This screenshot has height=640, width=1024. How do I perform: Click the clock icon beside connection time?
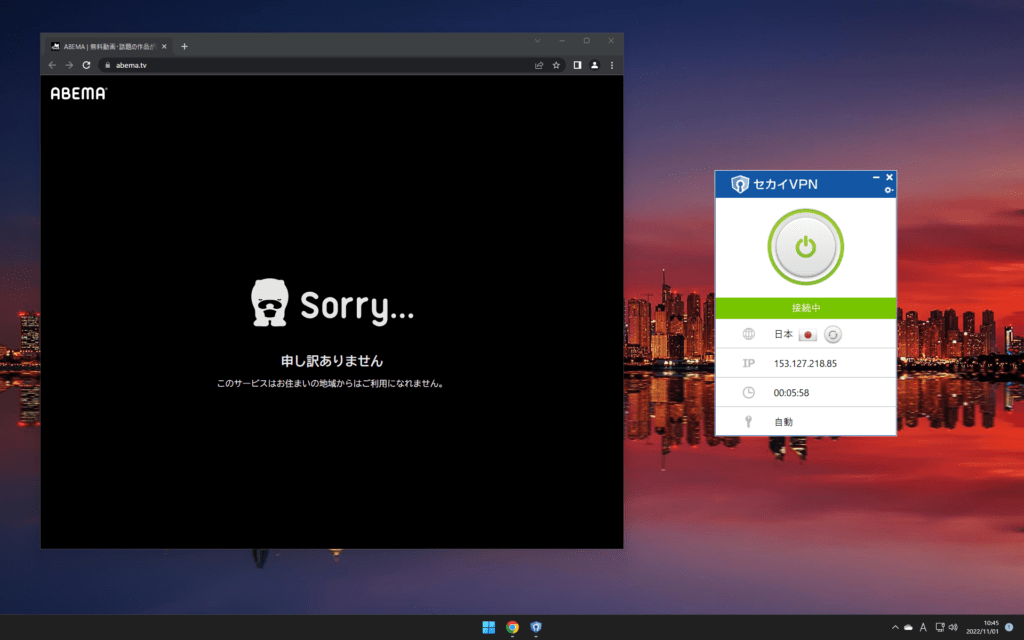tap(748, 392)
